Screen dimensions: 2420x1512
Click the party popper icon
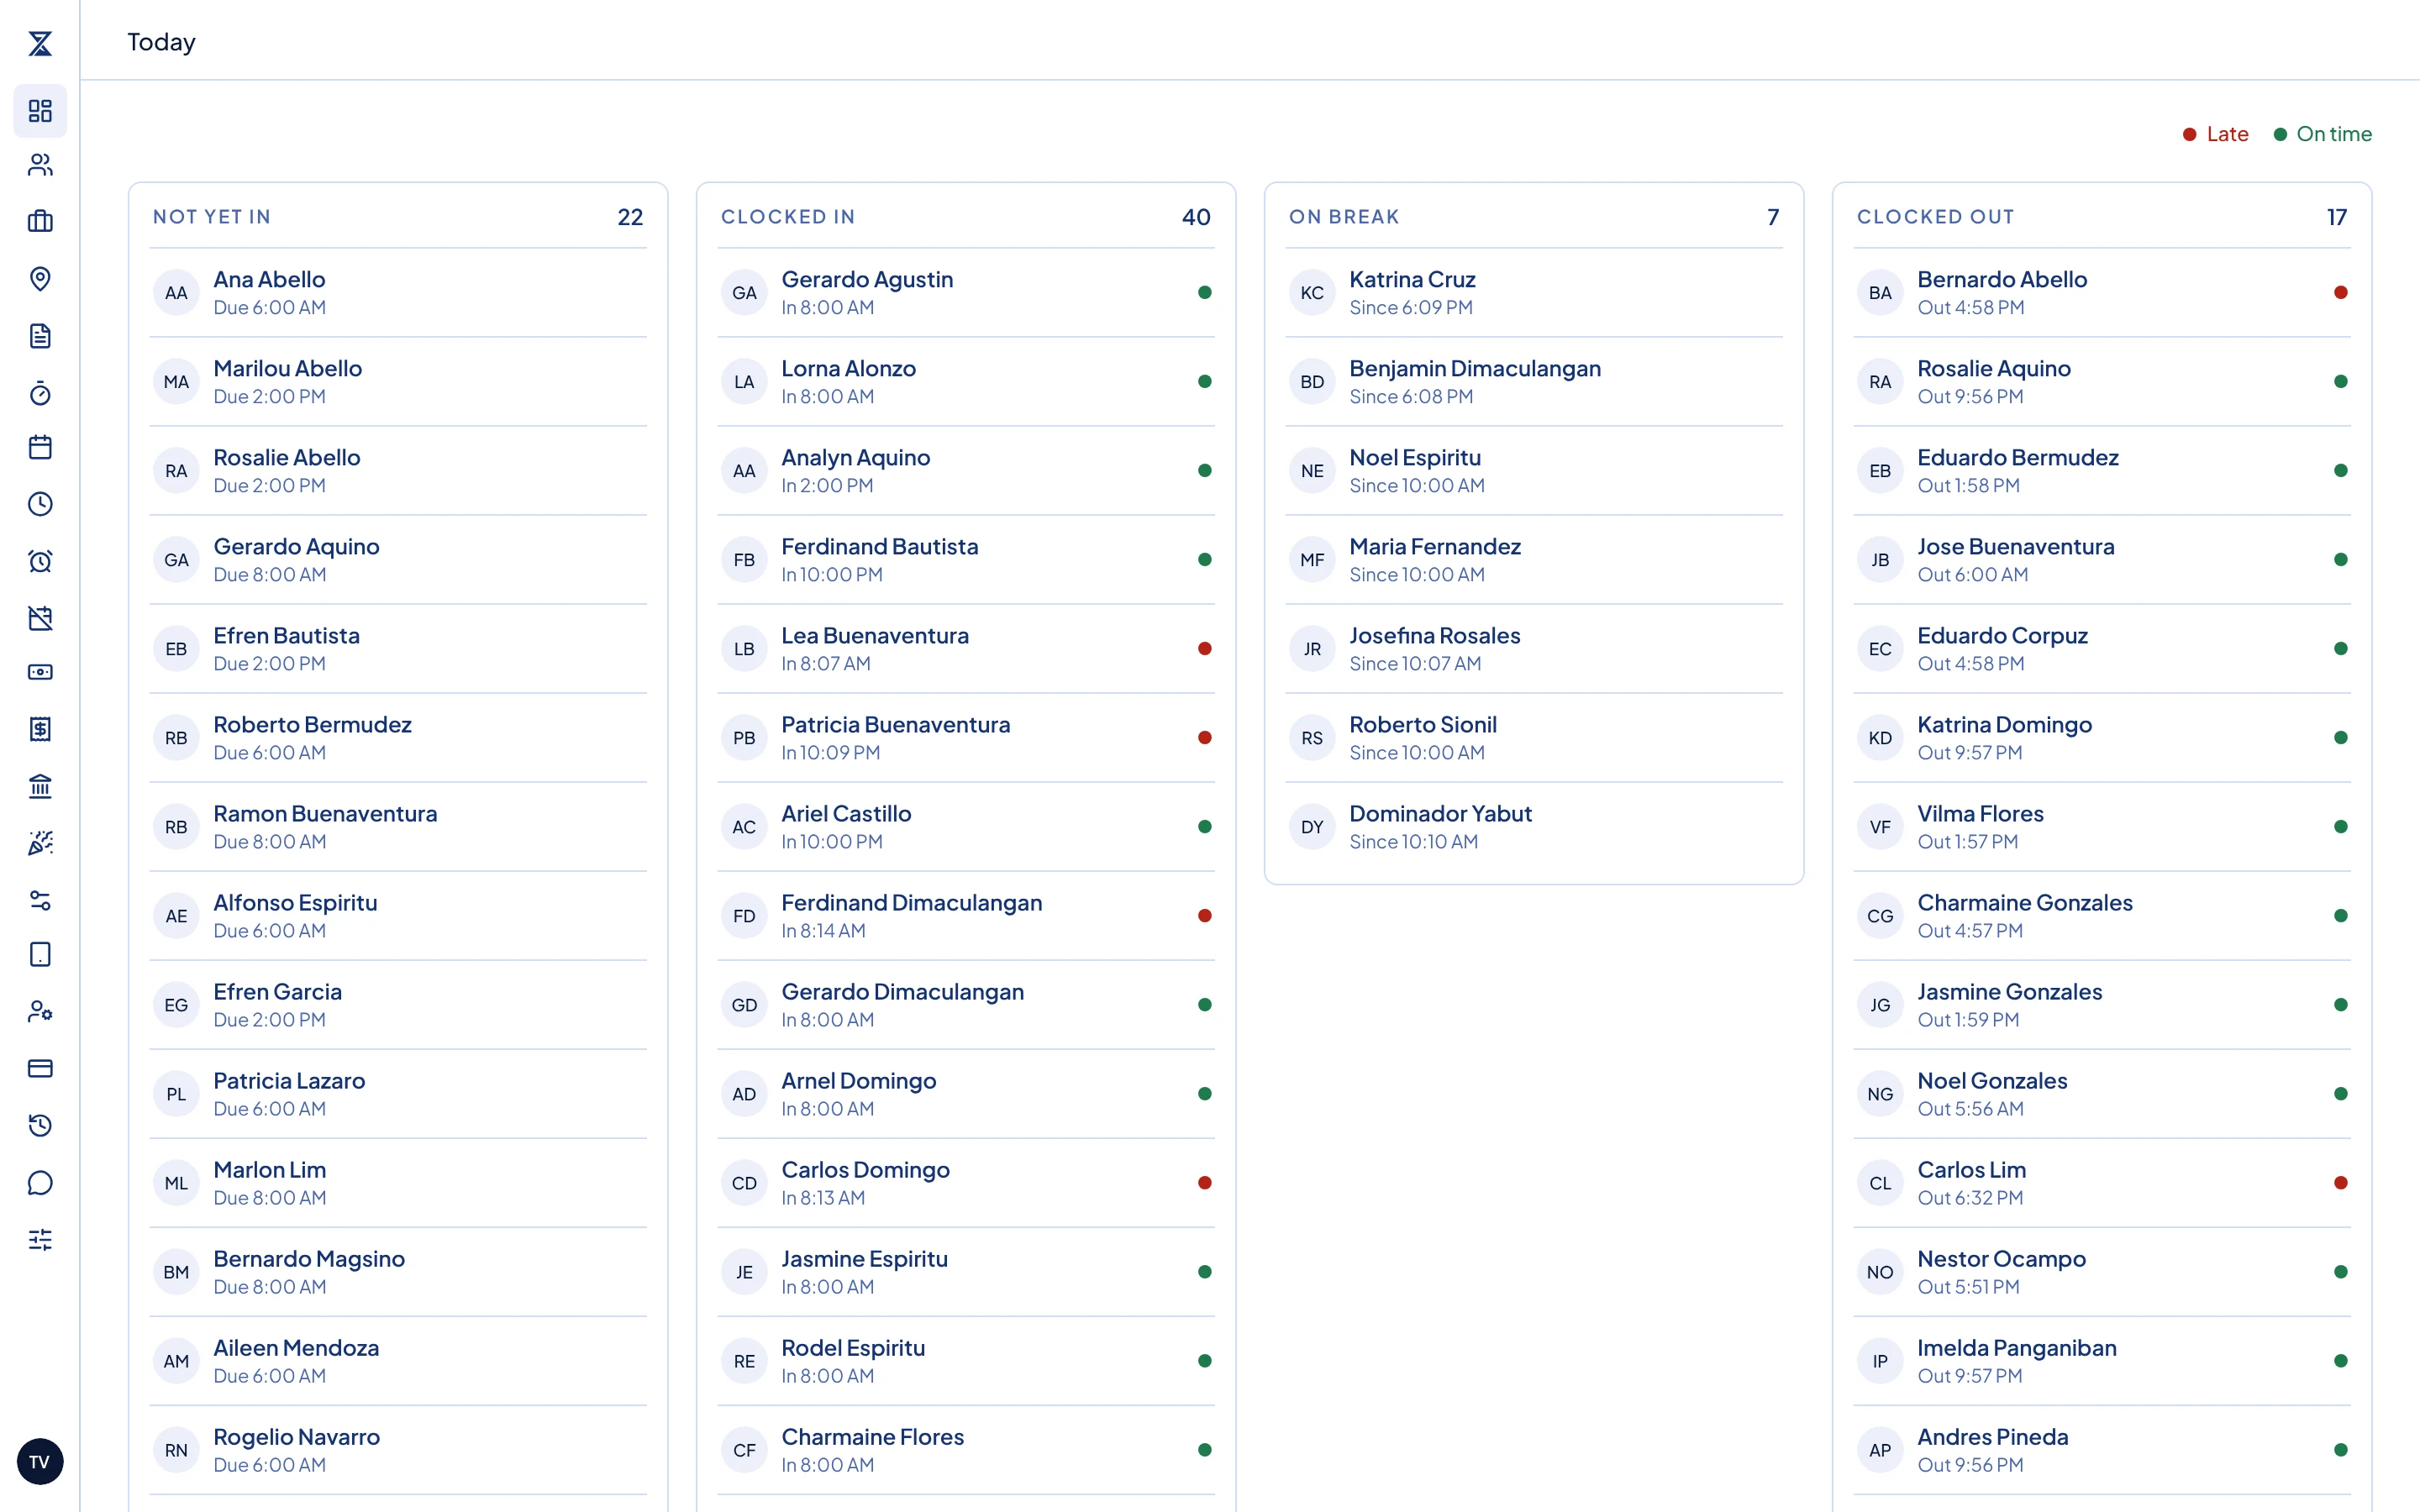40,843
